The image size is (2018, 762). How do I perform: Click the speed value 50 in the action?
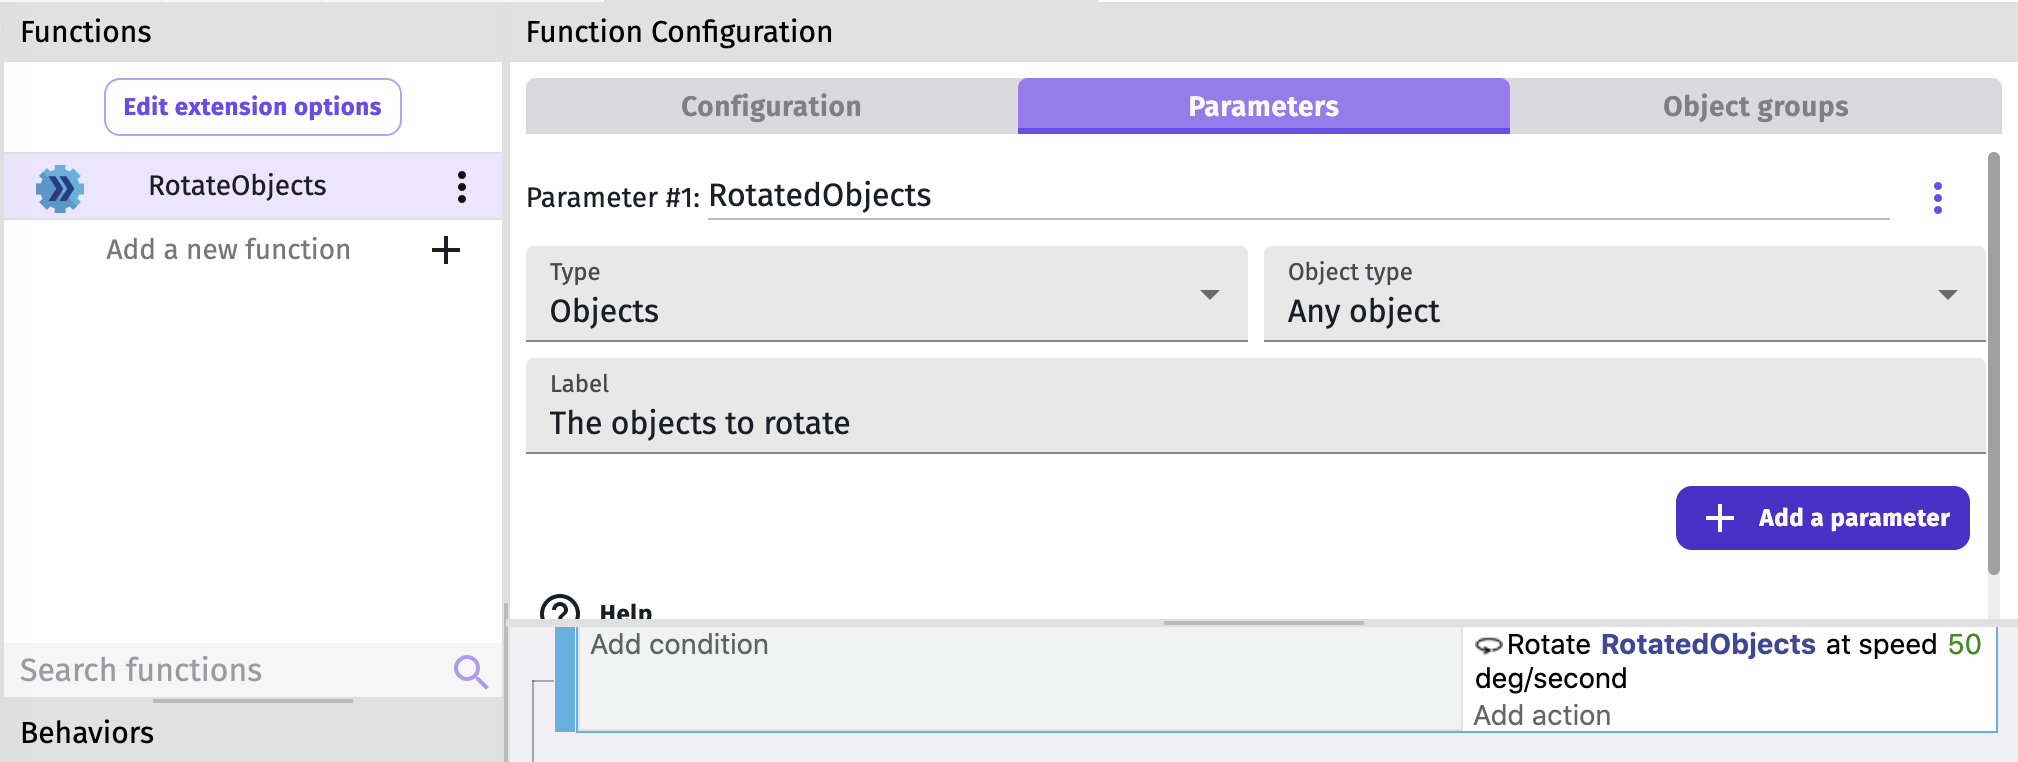click(1964, 645)
